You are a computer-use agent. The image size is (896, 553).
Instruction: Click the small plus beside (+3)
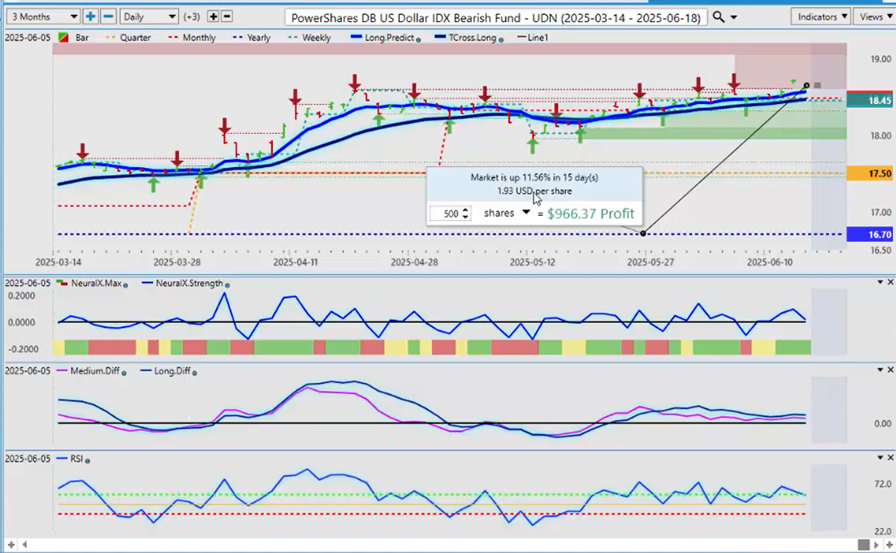pyautogui.click(x=213, y=17)
